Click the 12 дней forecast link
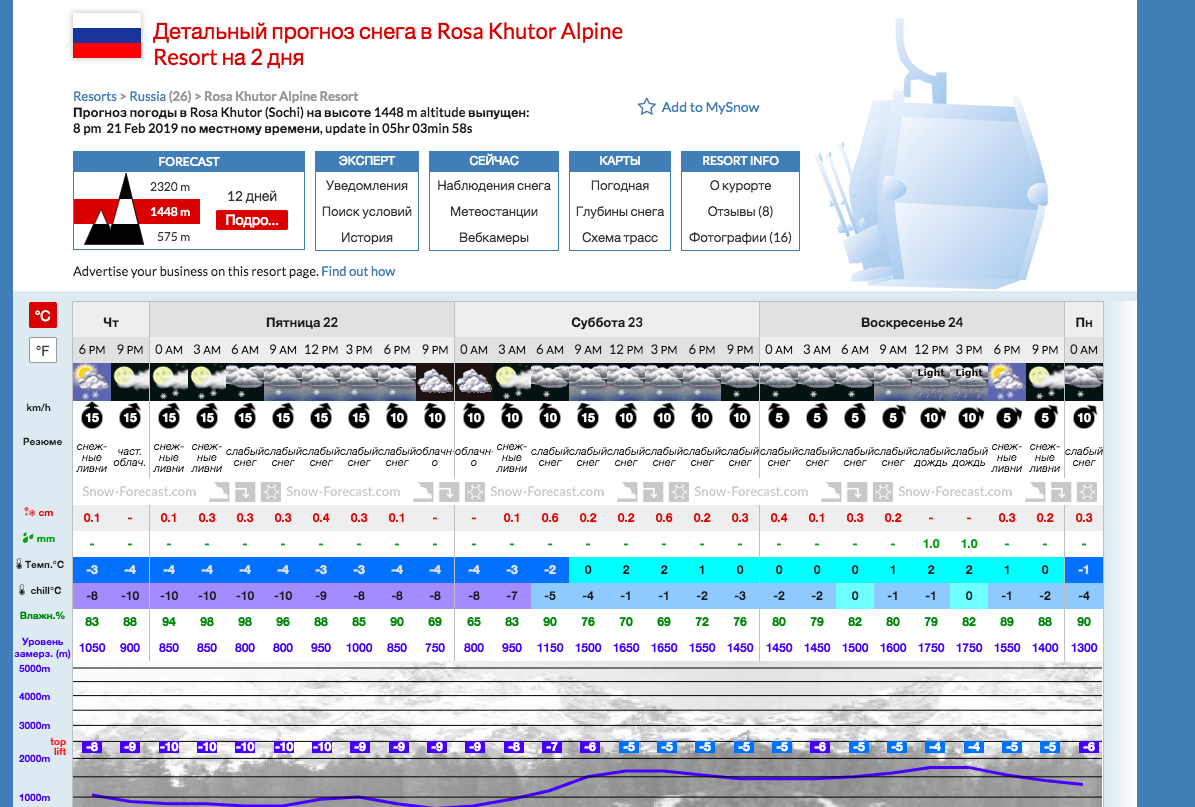Screen dimensions: 1195x807 tap(251, 196)
